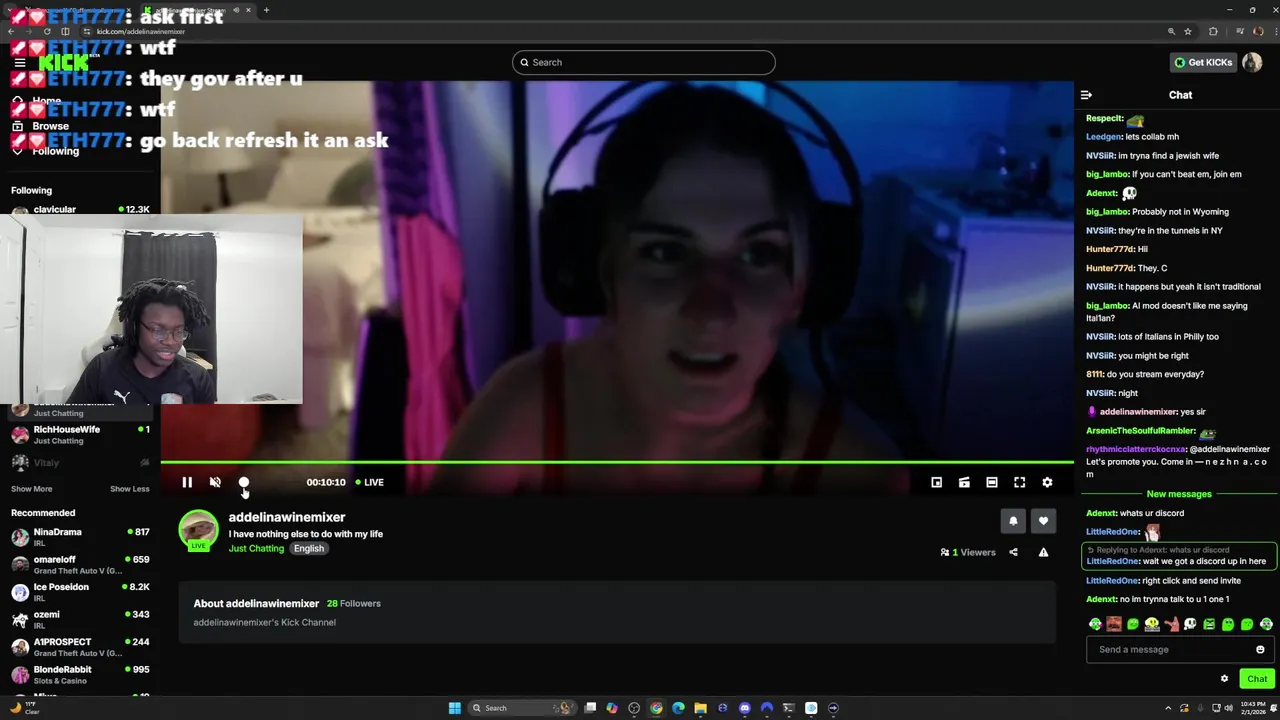
Task: Open user profile avatar menu
Action: point(1252,62)
